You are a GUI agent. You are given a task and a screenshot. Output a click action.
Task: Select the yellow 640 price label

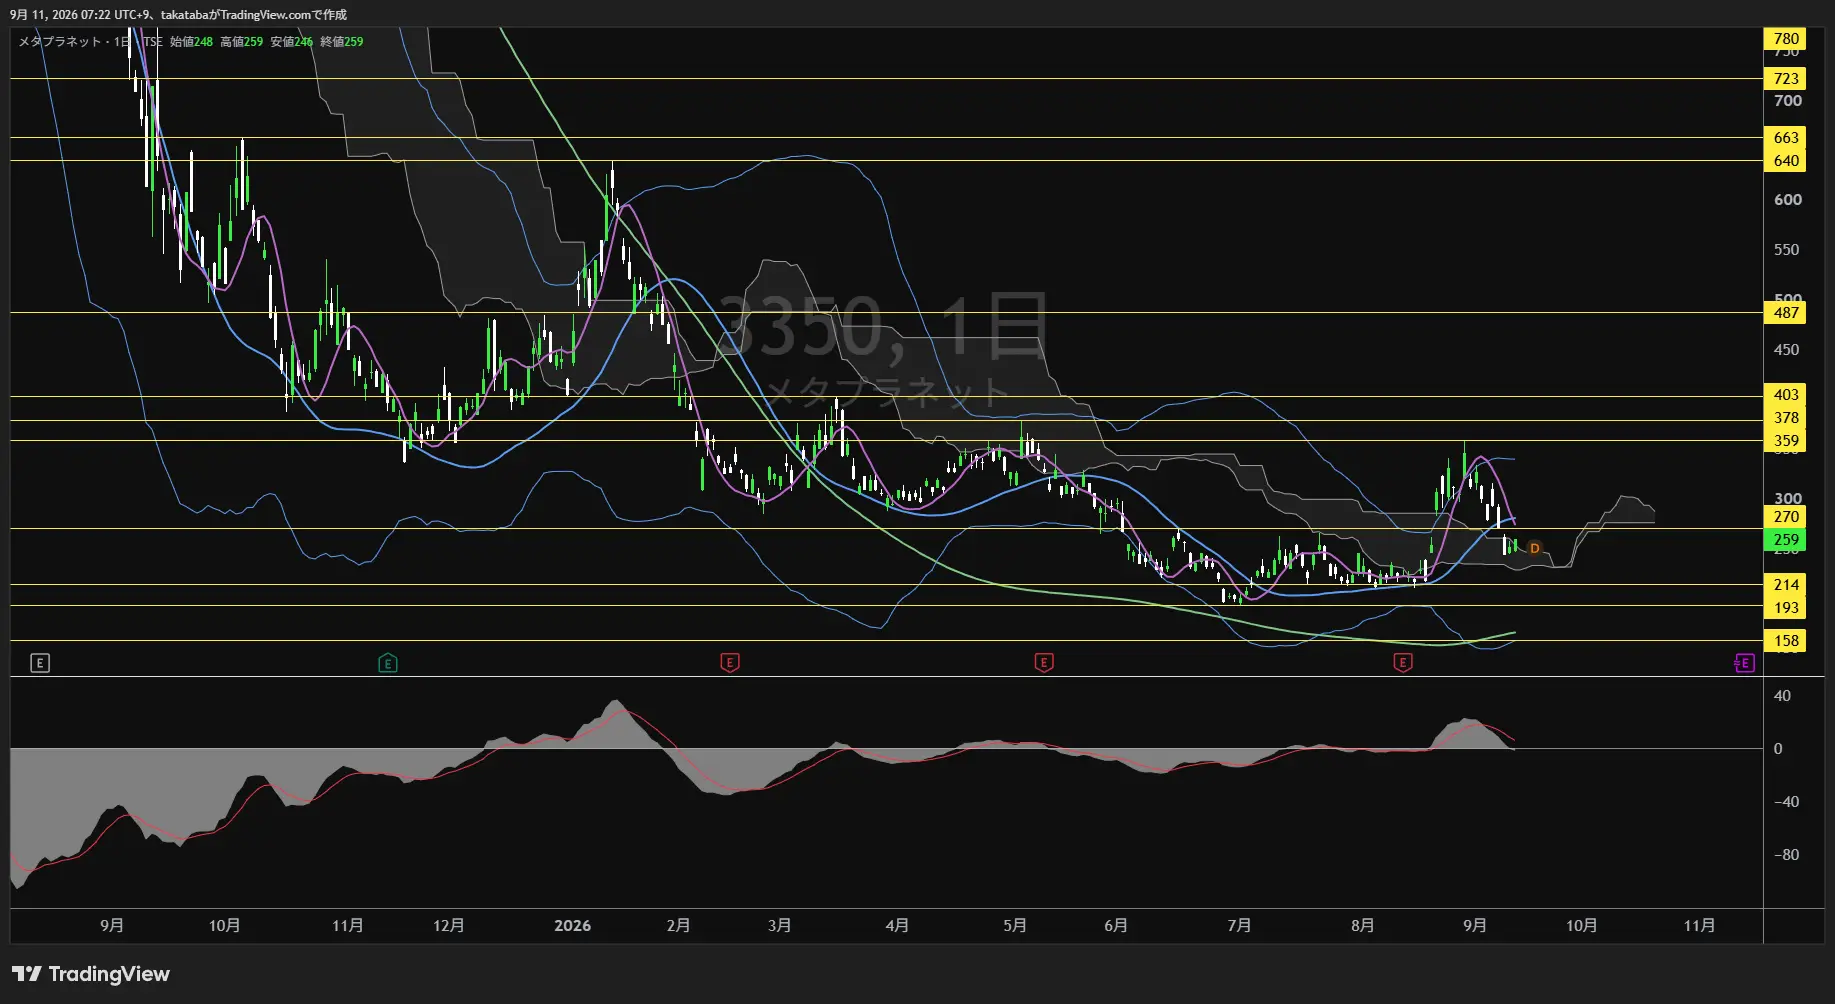point(1786,161)
